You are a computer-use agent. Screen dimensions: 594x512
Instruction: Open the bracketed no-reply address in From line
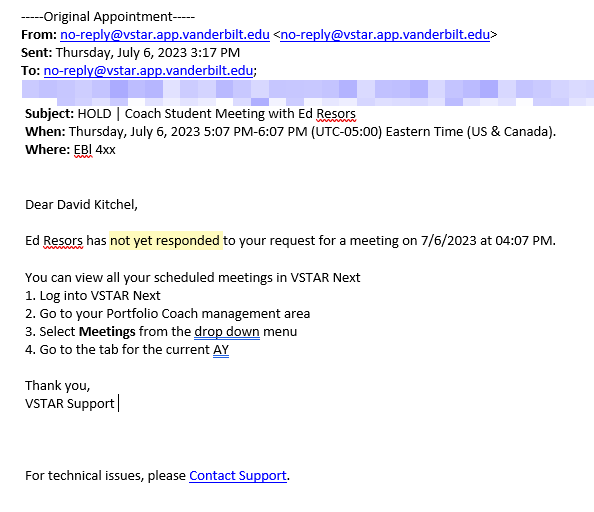click(x=385, y=34)
